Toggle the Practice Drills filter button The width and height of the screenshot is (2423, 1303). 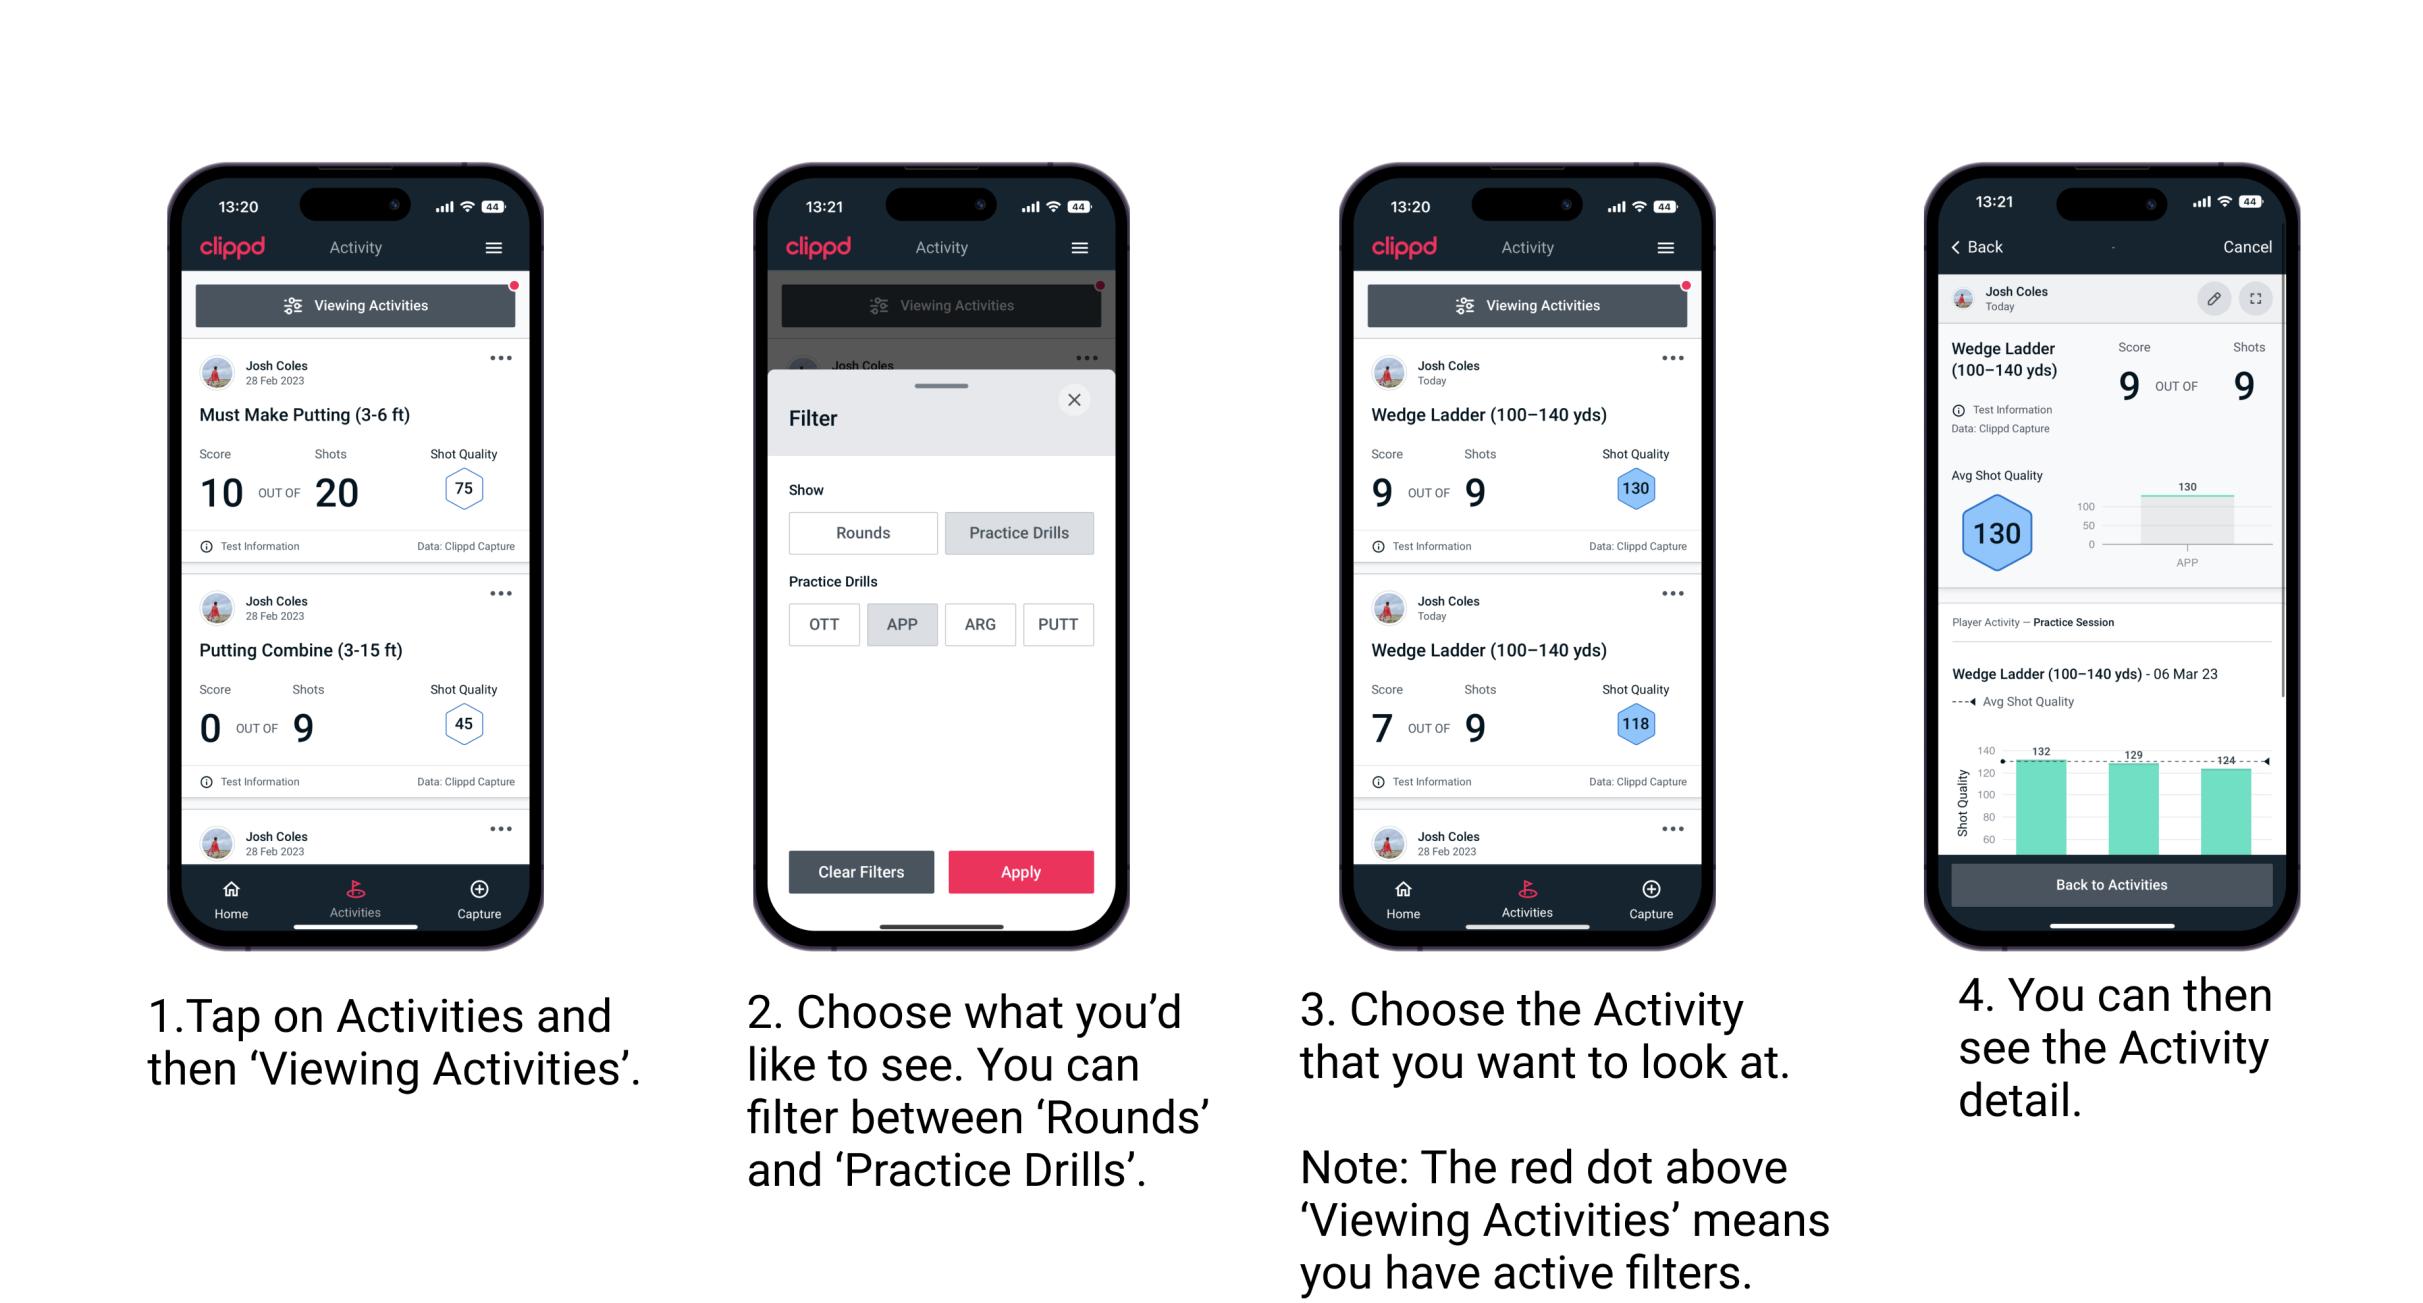(x=1017, y=531)
